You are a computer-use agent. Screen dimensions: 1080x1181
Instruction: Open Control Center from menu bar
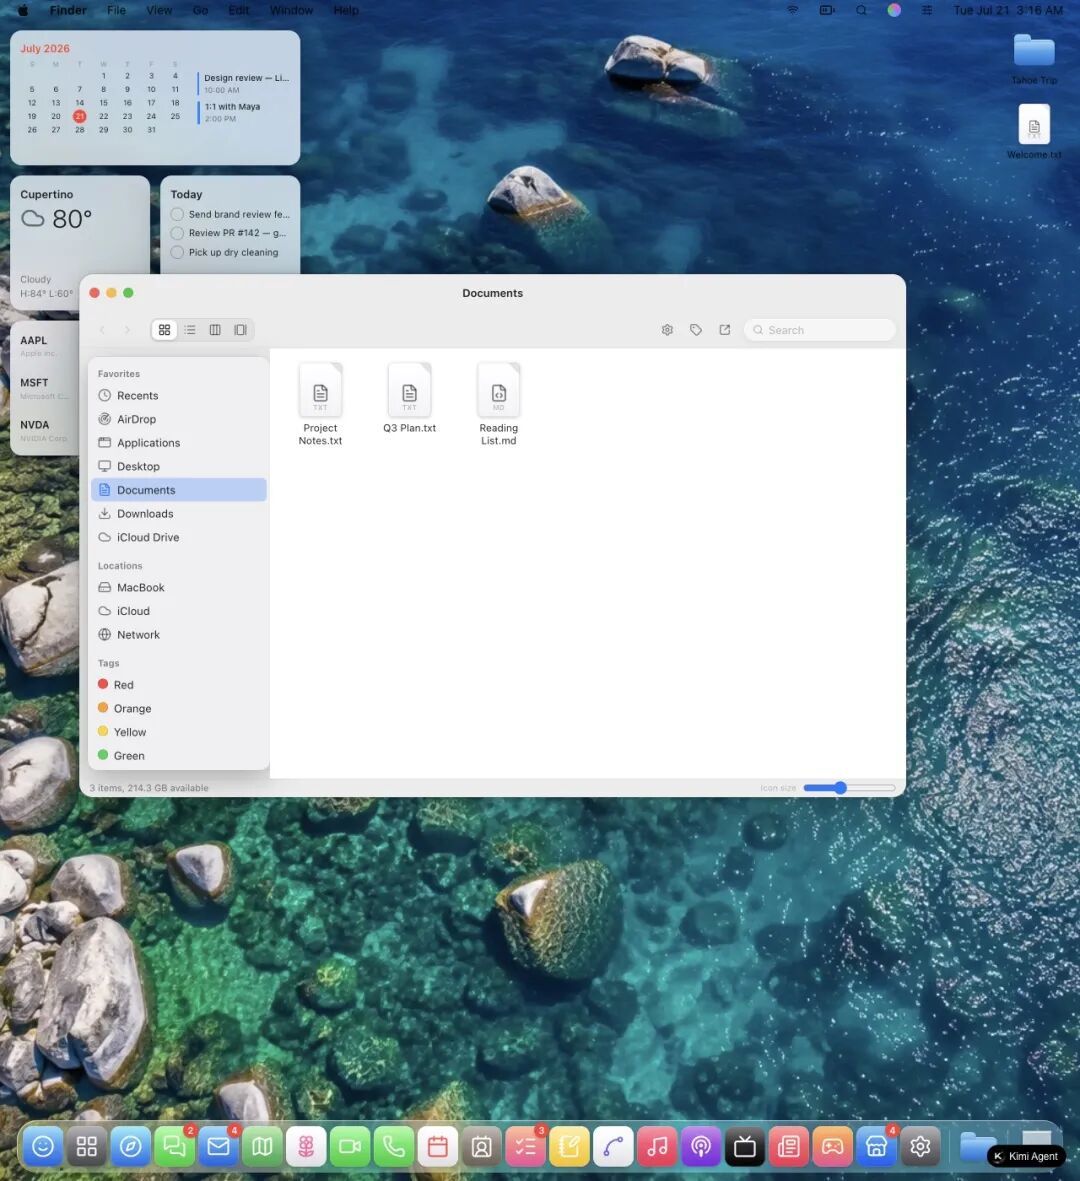tap(927, 11)
